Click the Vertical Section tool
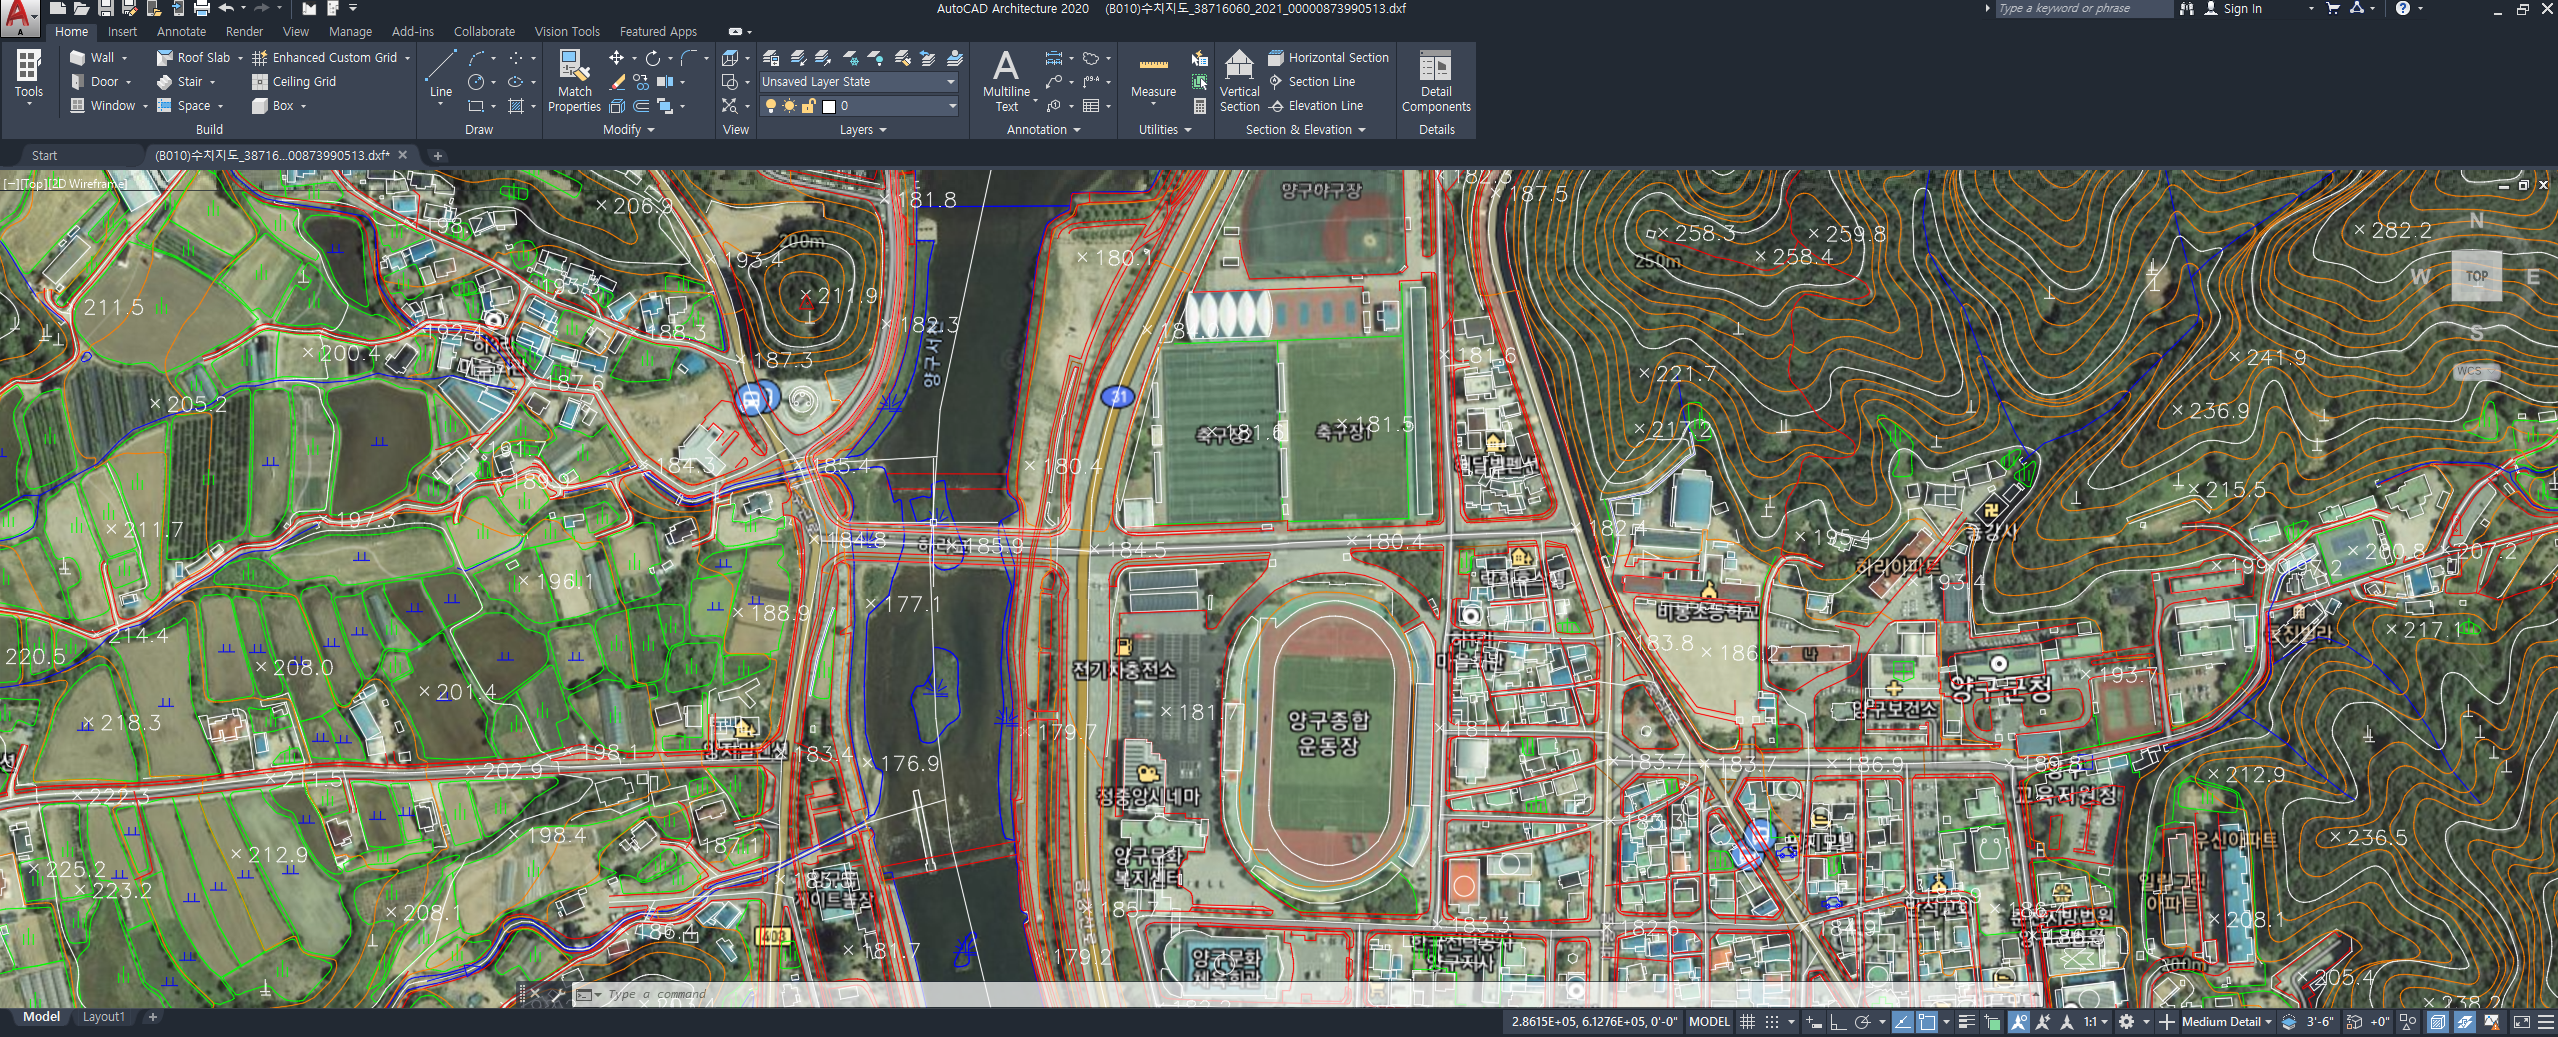This screenshot has height=1037, width=2558. (1239, 80)
